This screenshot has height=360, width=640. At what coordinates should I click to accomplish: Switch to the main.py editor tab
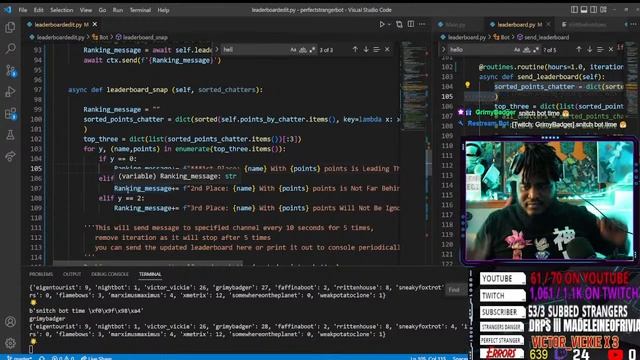(456, 24)
